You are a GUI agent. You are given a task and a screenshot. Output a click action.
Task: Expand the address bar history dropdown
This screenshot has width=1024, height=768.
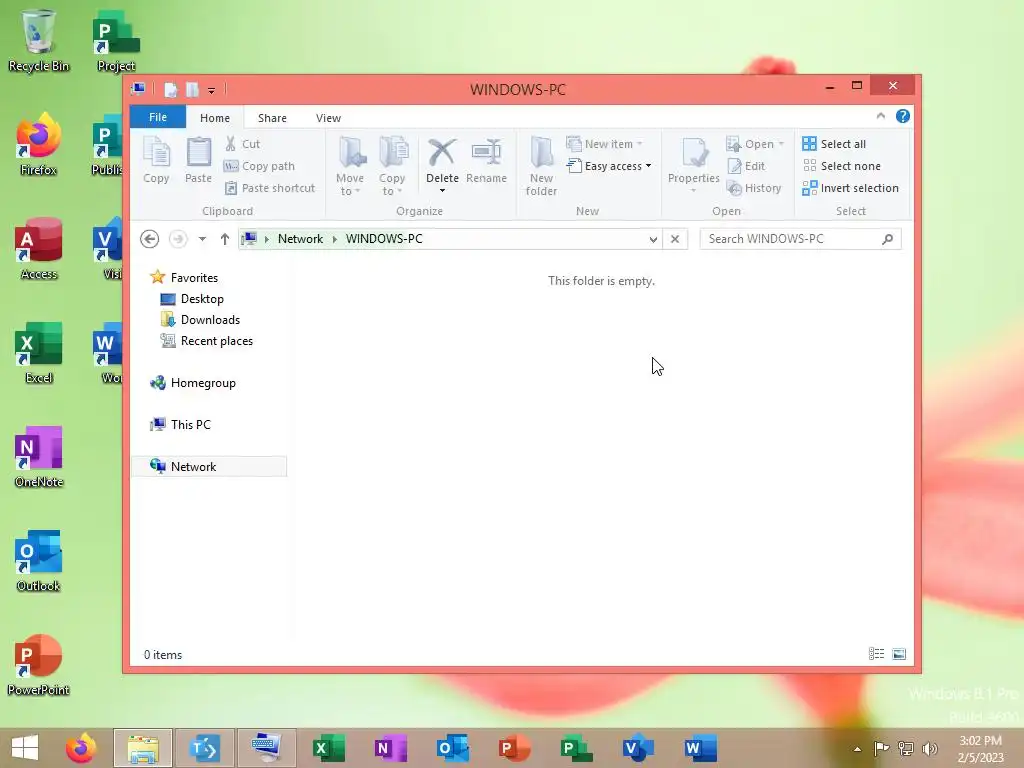tap(653, 240)
